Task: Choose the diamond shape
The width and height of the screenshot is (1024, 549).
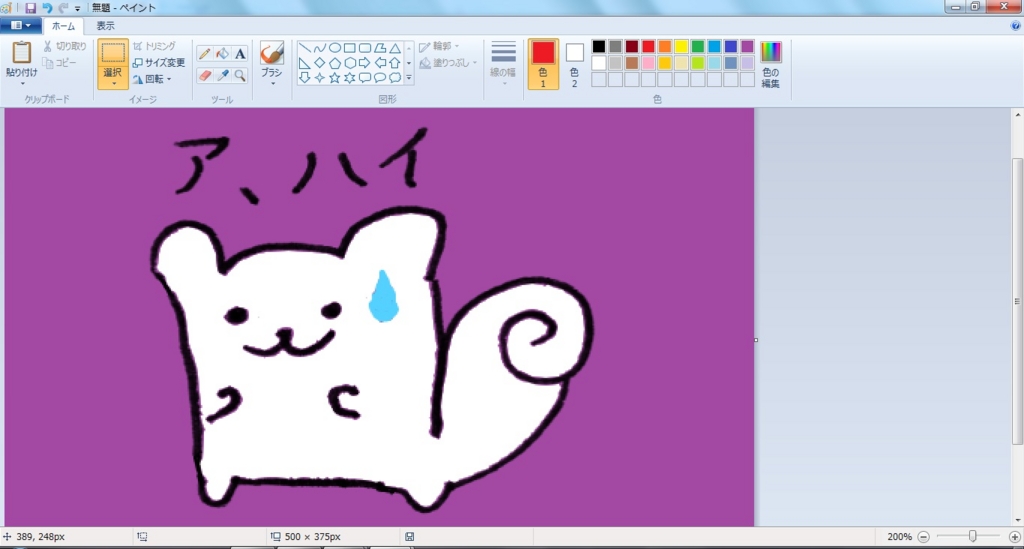Action: pyautogui.click(x=319, y=63)
